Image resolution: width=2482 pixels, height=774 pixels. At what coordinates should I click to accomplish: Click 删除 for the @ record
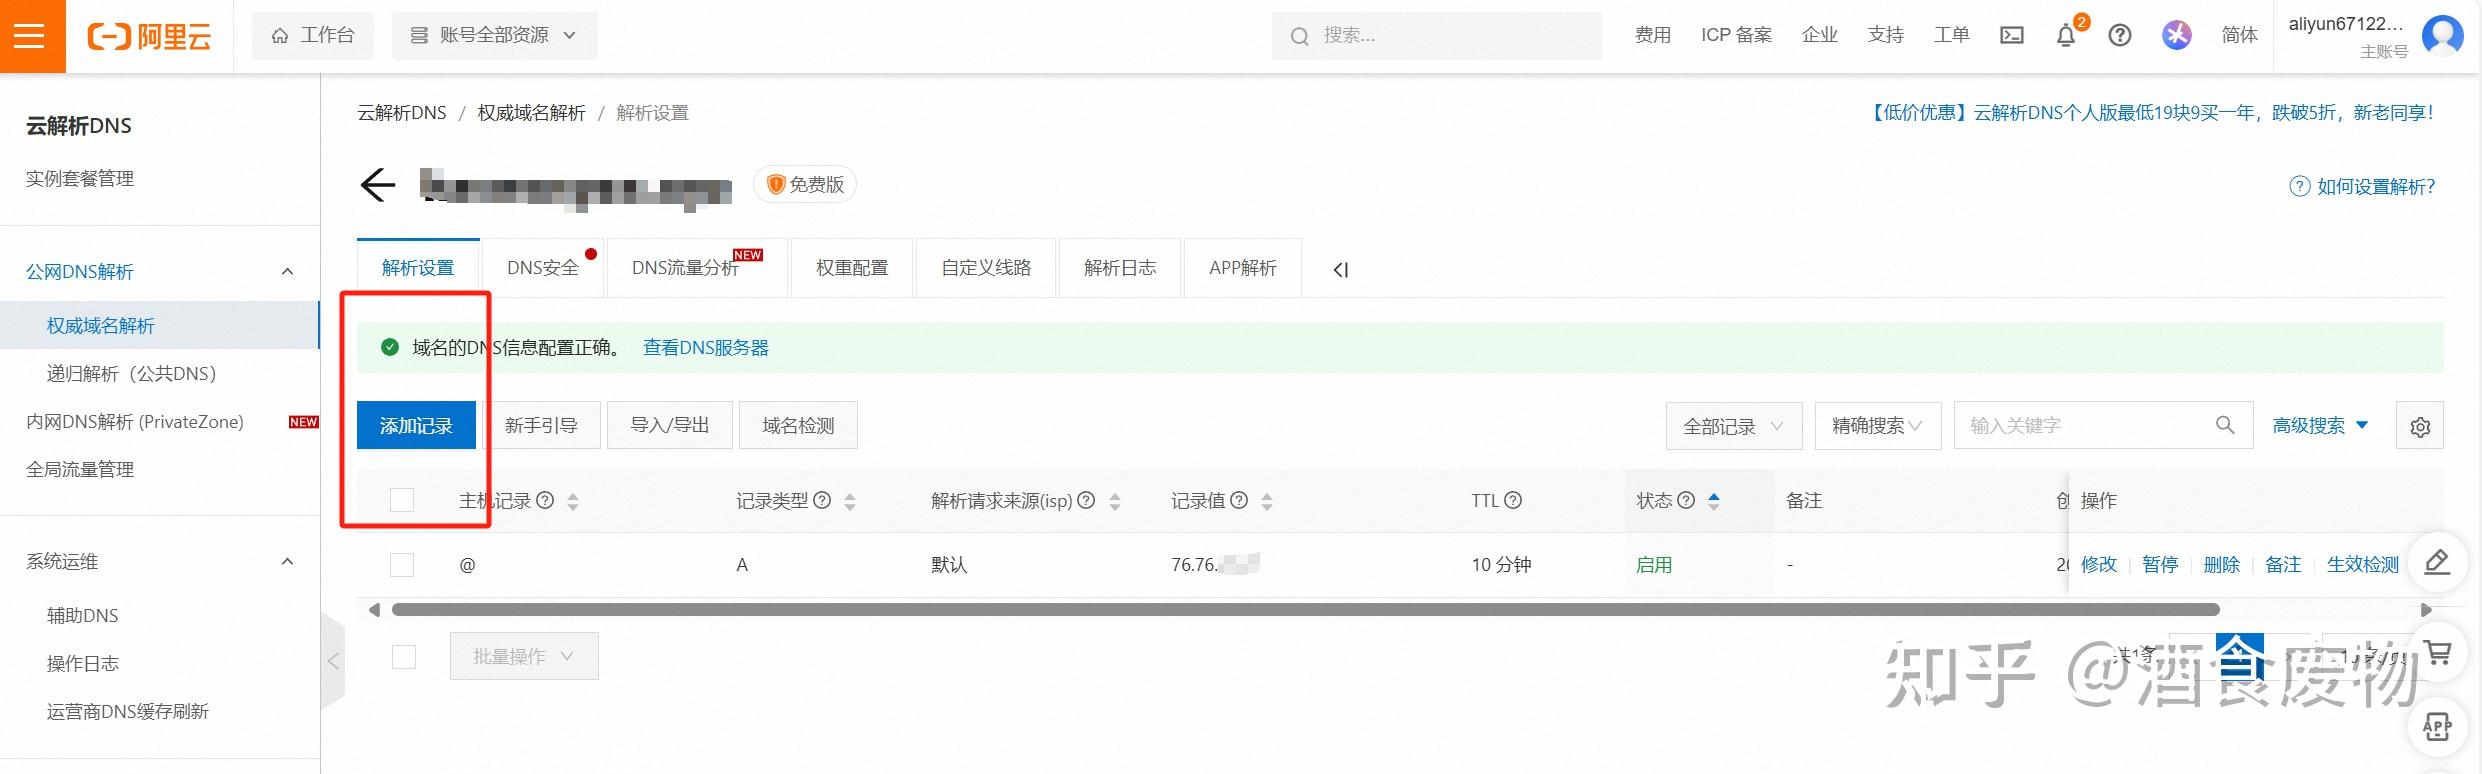(x=2222, y=565)
